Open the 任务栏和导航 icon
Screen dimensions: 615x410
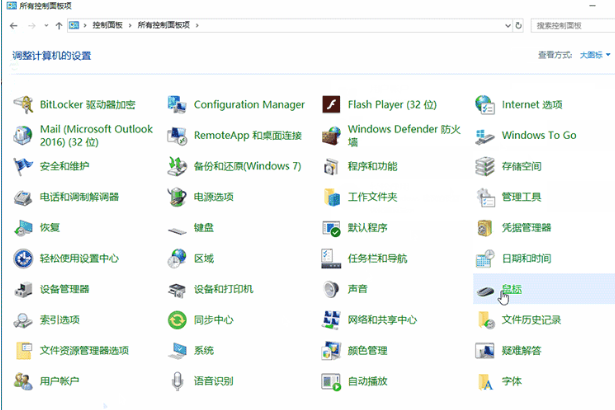coord(331,258)
